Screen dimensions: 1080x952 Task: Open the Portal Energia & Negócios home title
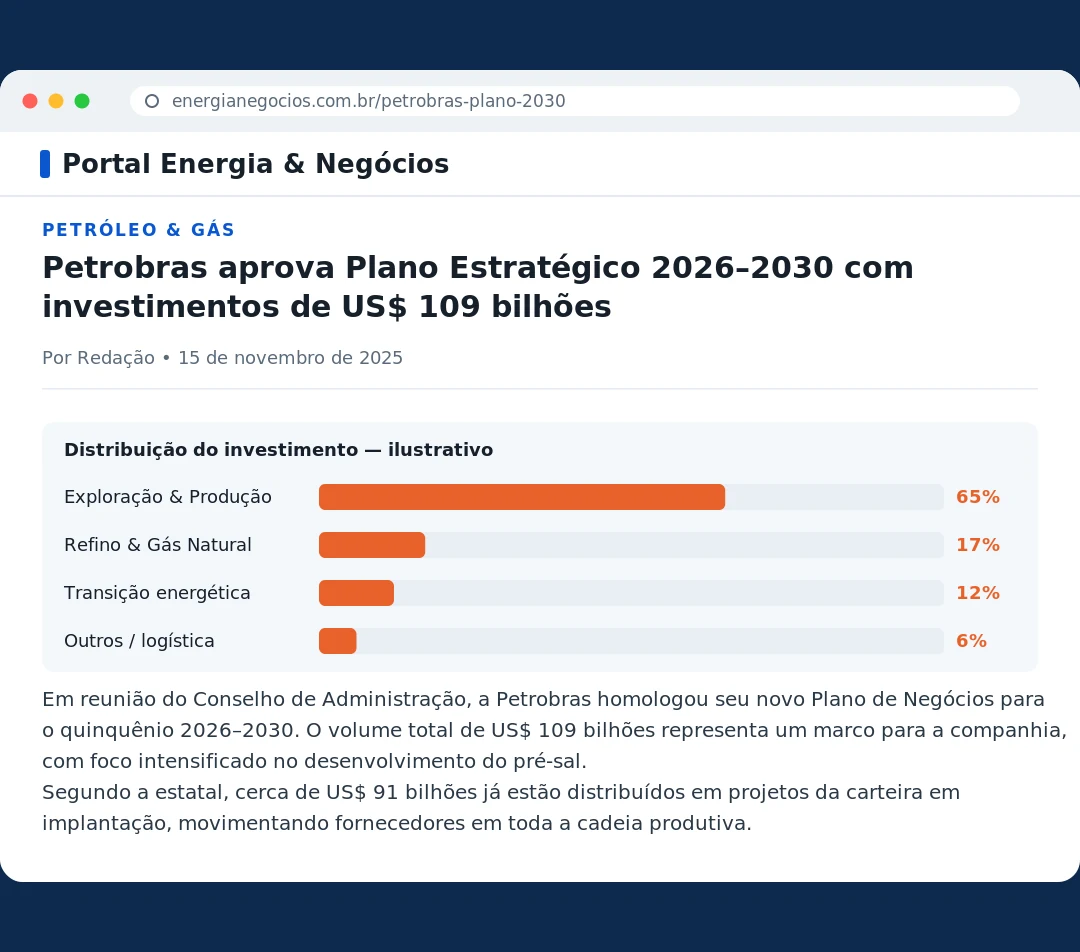tap(256, 164)
